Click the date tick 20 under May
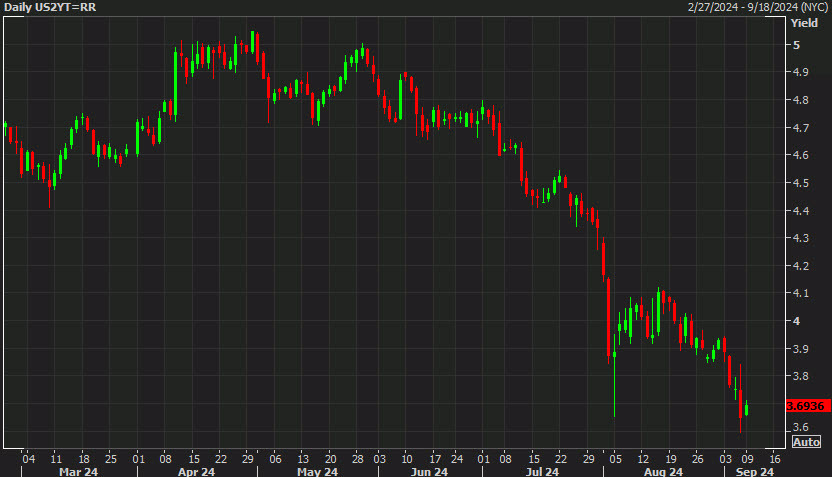Image resolution: width=832 pixels, height=477 pixels. [331, 459]
